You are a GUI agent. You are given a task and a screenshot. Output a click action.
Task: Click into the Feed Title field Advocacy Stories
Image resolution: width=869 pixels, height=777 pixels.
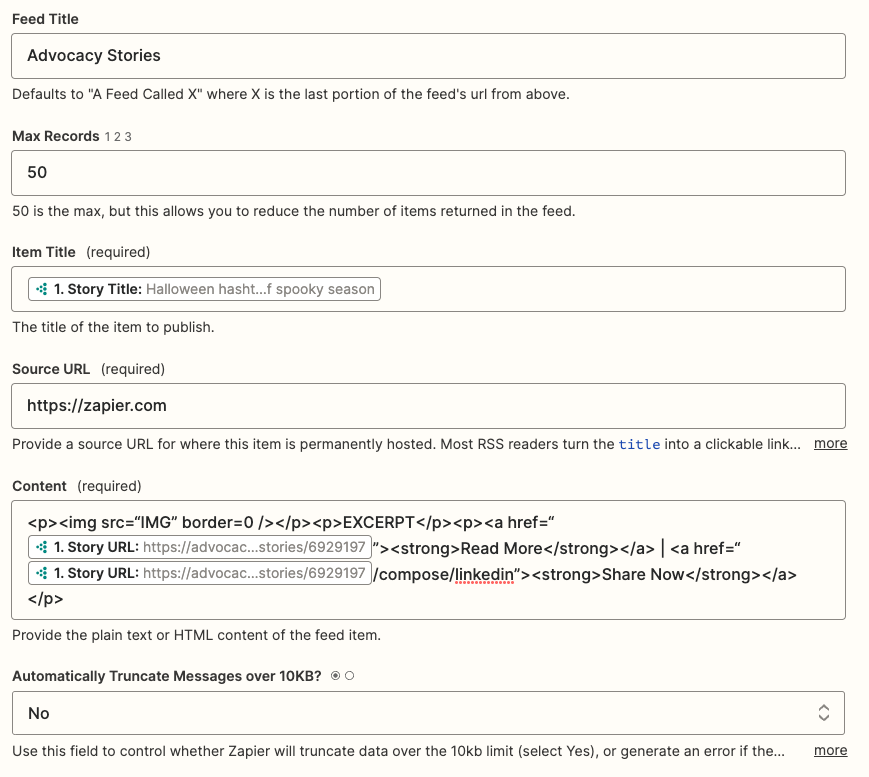point(428,56)
